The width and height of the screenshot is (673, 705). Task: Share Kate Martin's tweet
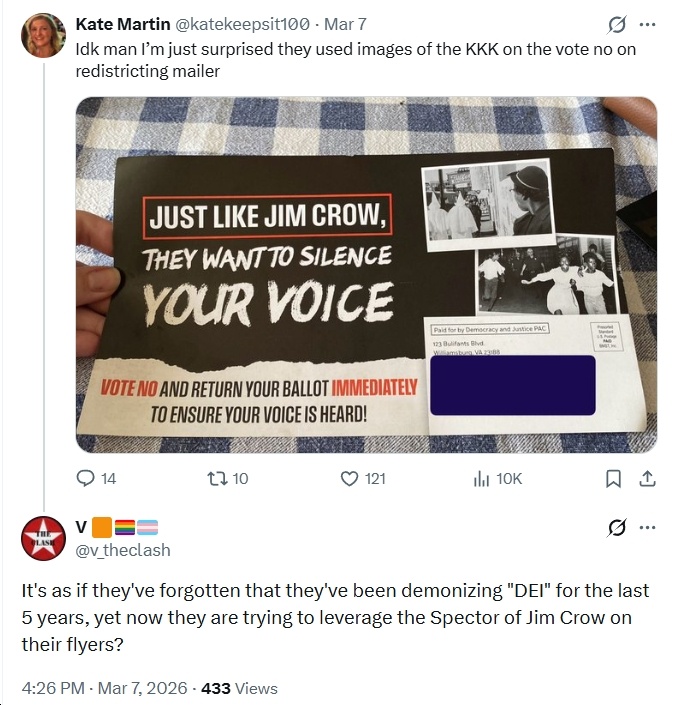pos(647,479)
